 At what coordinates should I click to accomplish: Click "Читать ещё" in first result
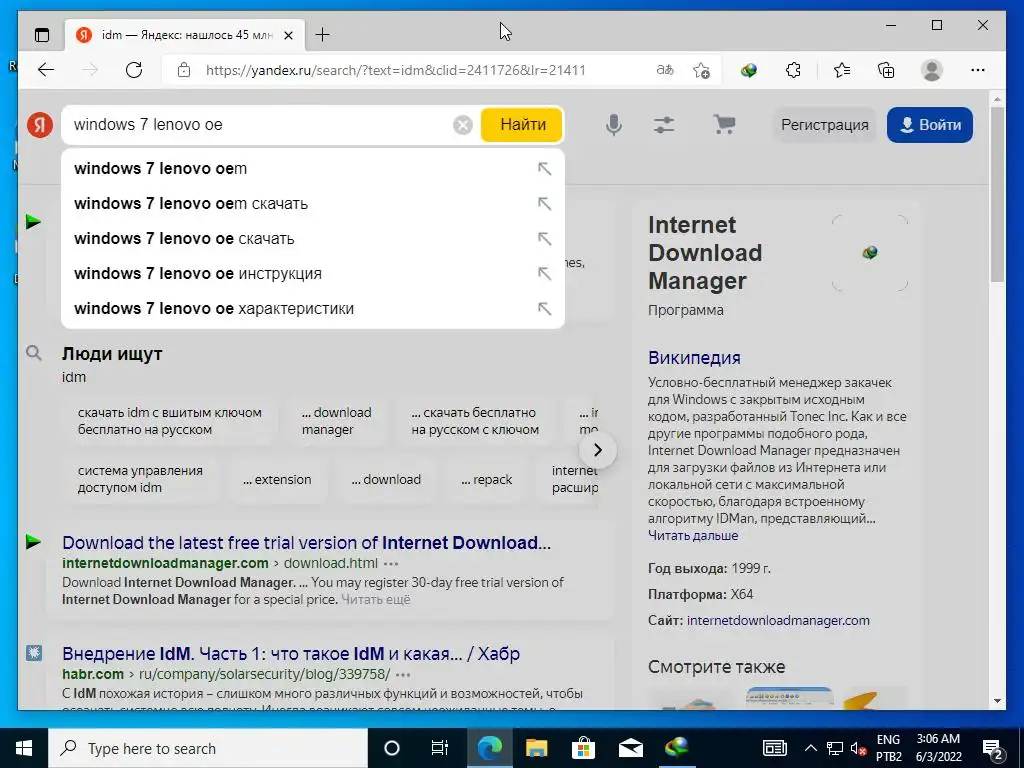click(x=376, y=600)
